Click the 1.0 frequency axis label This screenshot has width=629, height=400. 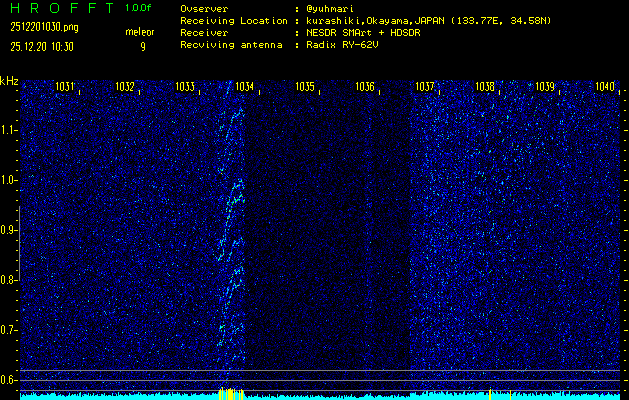[7, 181]
